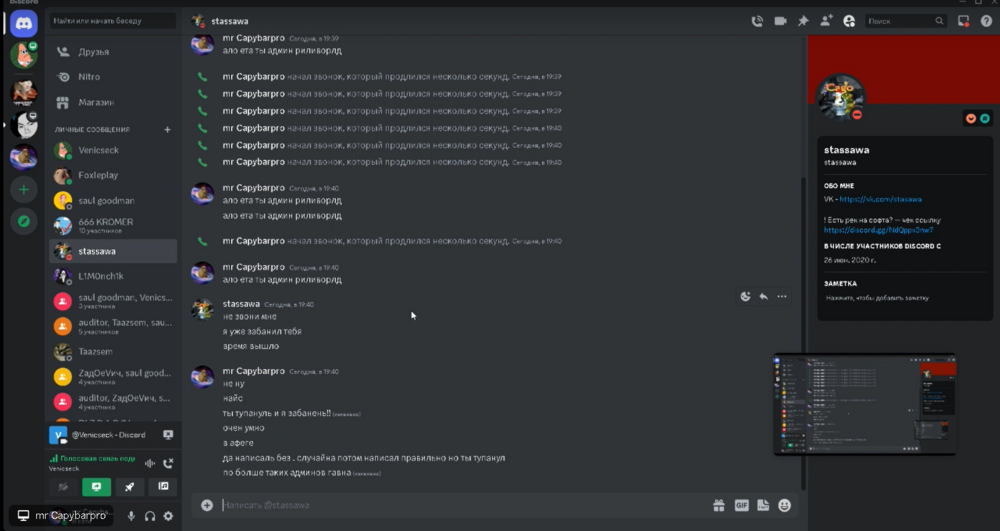Image resolution: width=1000 pixels, height=531 pixels.
Task: Stop the @Venicseck screen stream
Action: [168, 435]
